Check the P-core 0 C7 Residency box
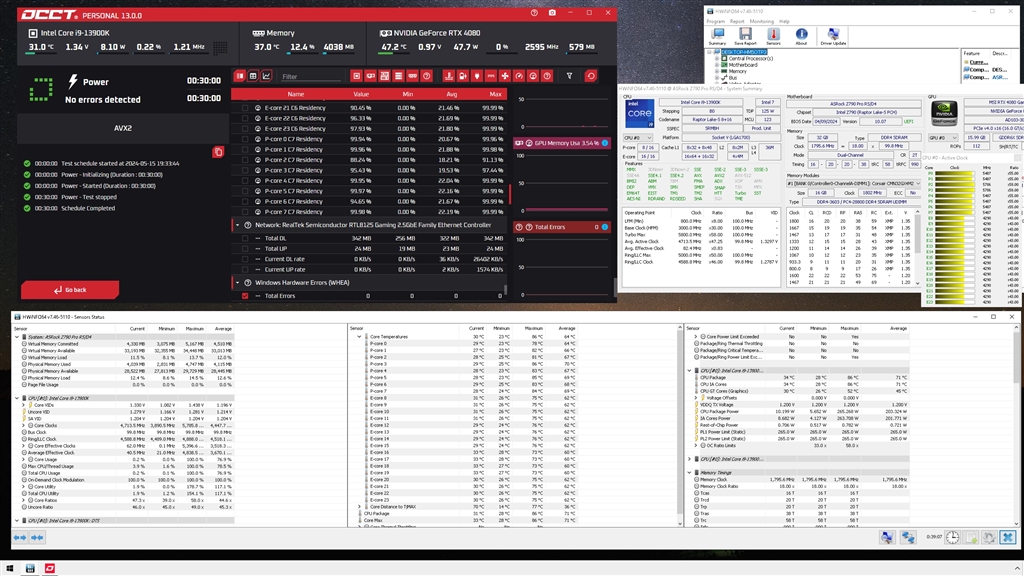Screen dimensions: 1024x576 pos(246,139)
